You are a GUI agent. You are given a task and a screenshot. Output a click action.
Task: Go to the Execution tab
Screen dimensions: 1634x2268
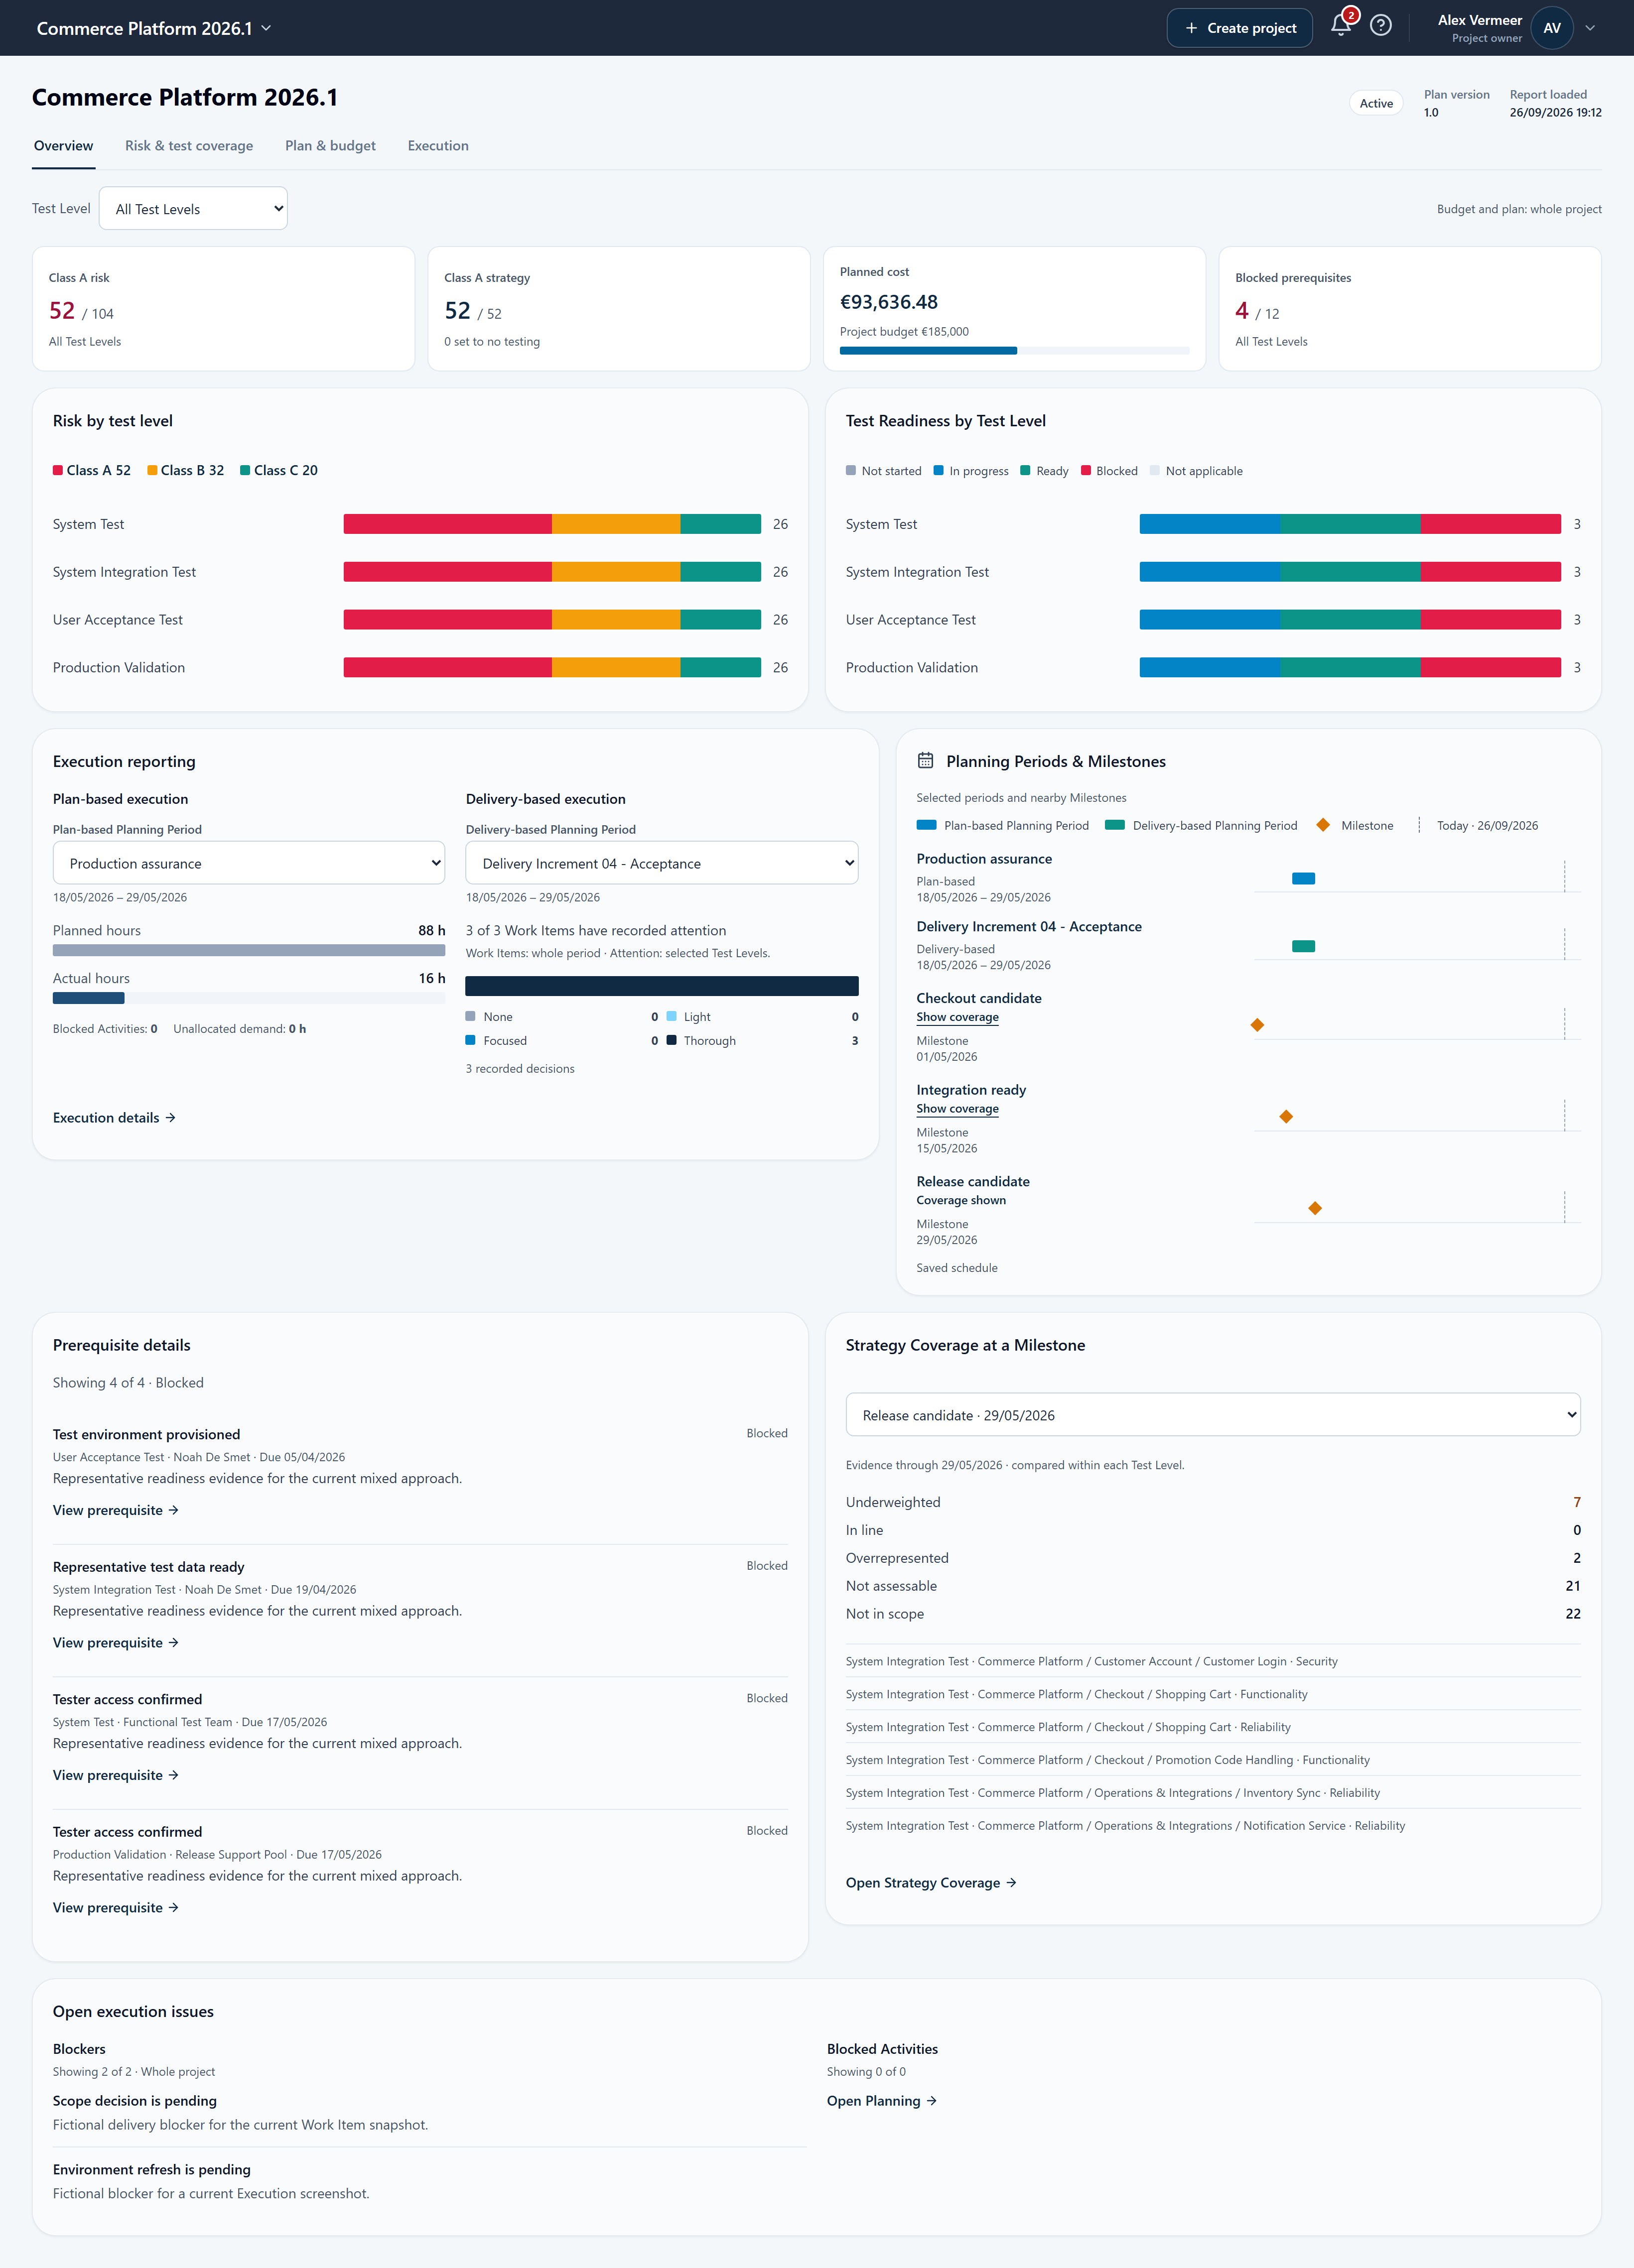pyautogui.click(x=438, y=146)
